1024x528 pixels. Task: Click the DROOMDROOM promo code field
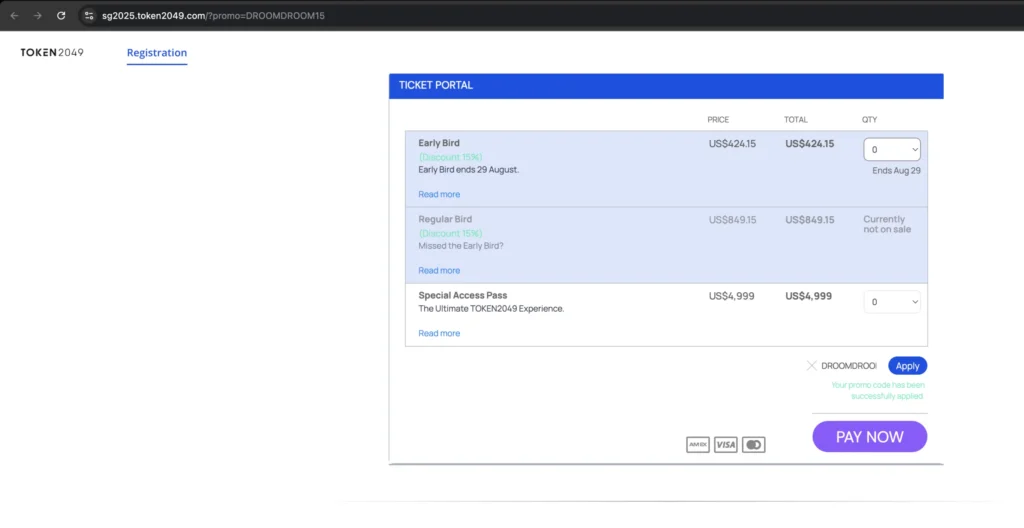tap(849, 366)
